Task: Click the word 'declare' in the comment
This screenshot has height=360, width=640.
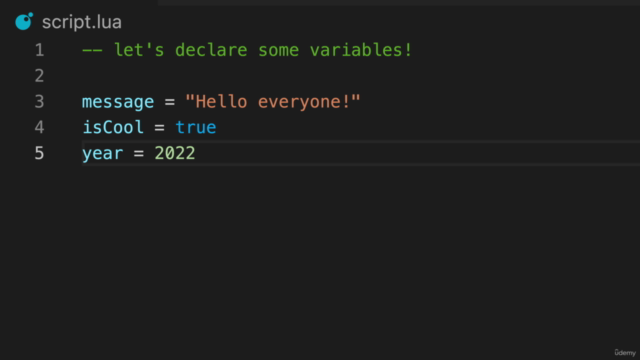Action: [211, 50]
